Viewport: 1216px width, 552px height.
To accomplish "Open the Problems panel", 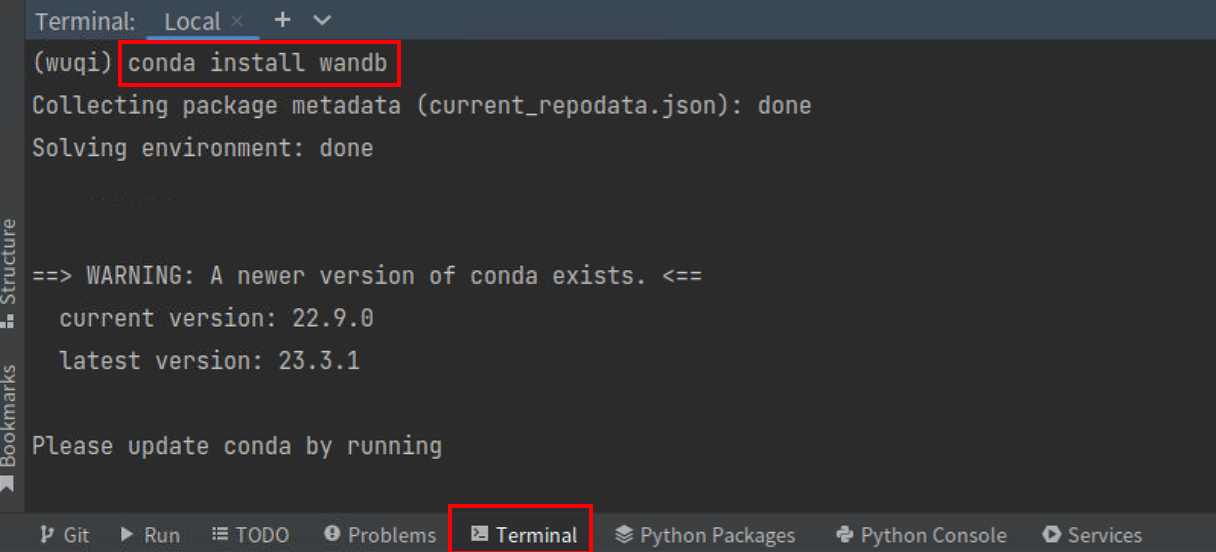I will [x=380, y=535].
